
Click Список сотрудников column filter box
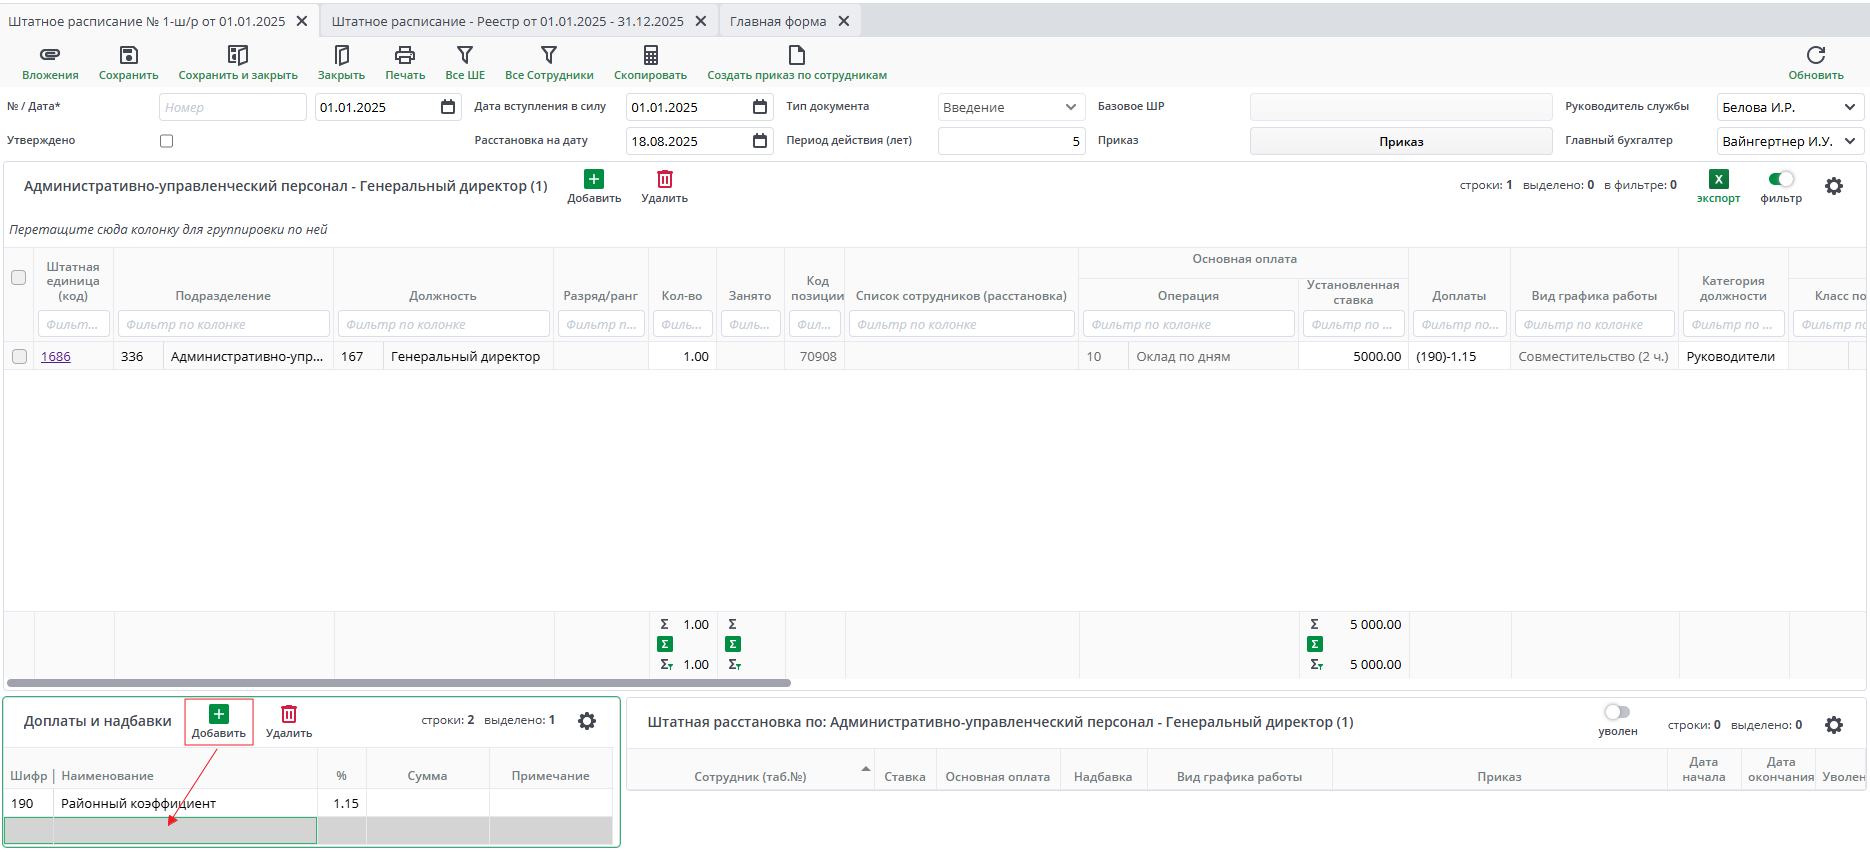961,324
